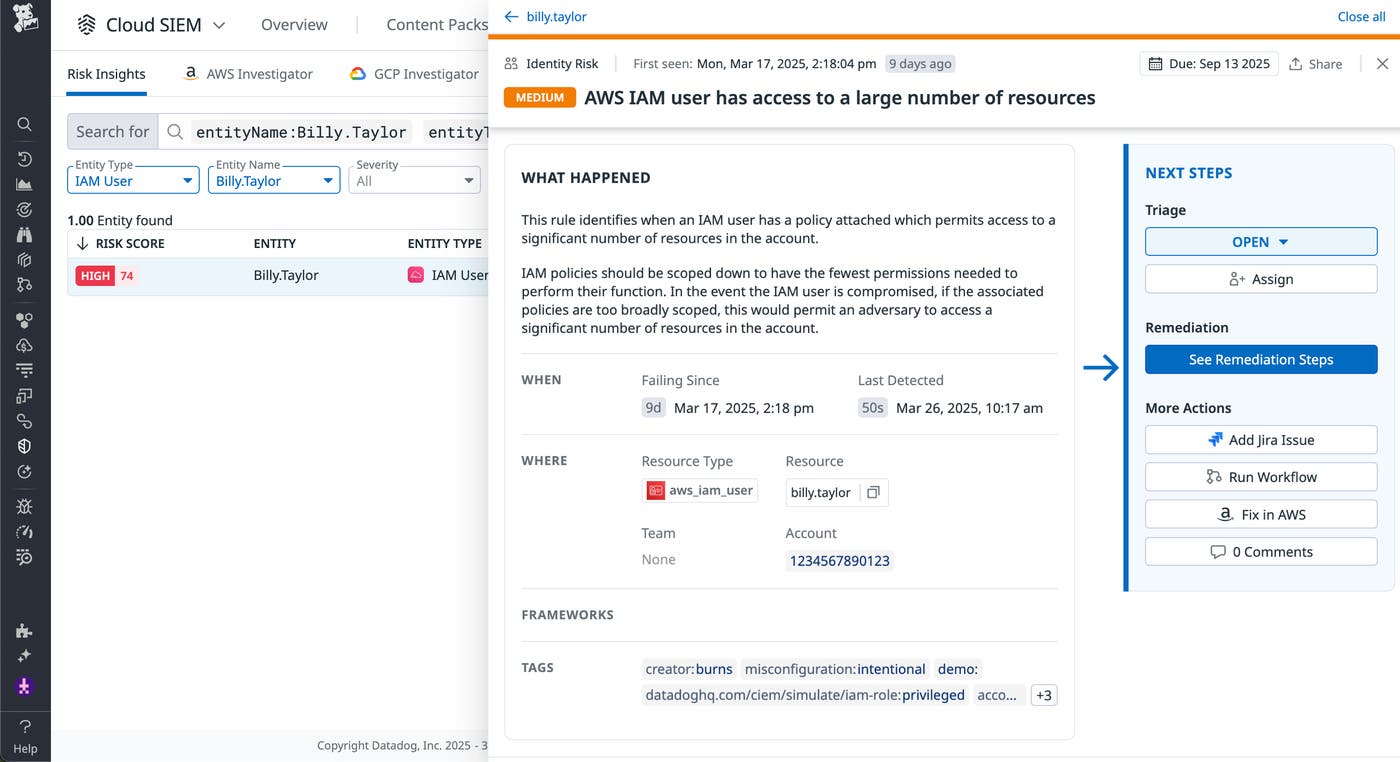Screen dimensions: 1400x762
Task: Open Bits AI sparkles icon in sidebar
Action: [x=25, y=656]
